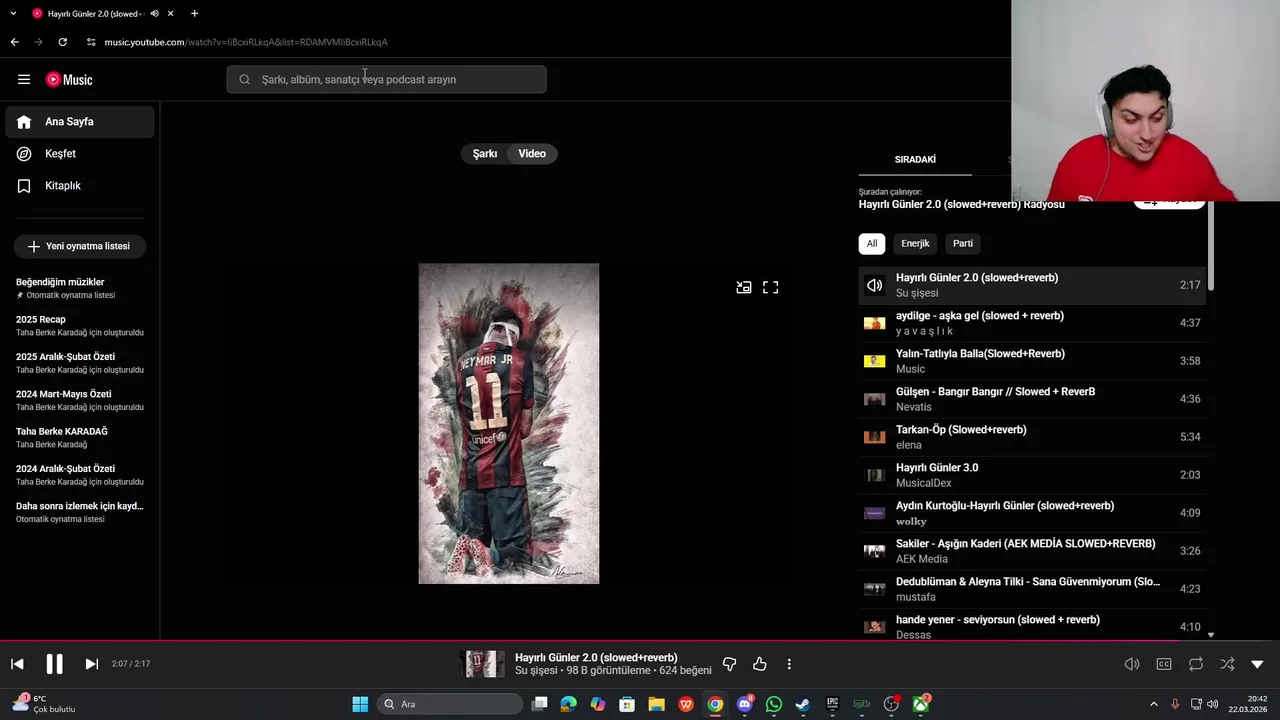
Task: Click thumbnail of Yalın-Tatlıyla Balla
Action: point(875,361)
